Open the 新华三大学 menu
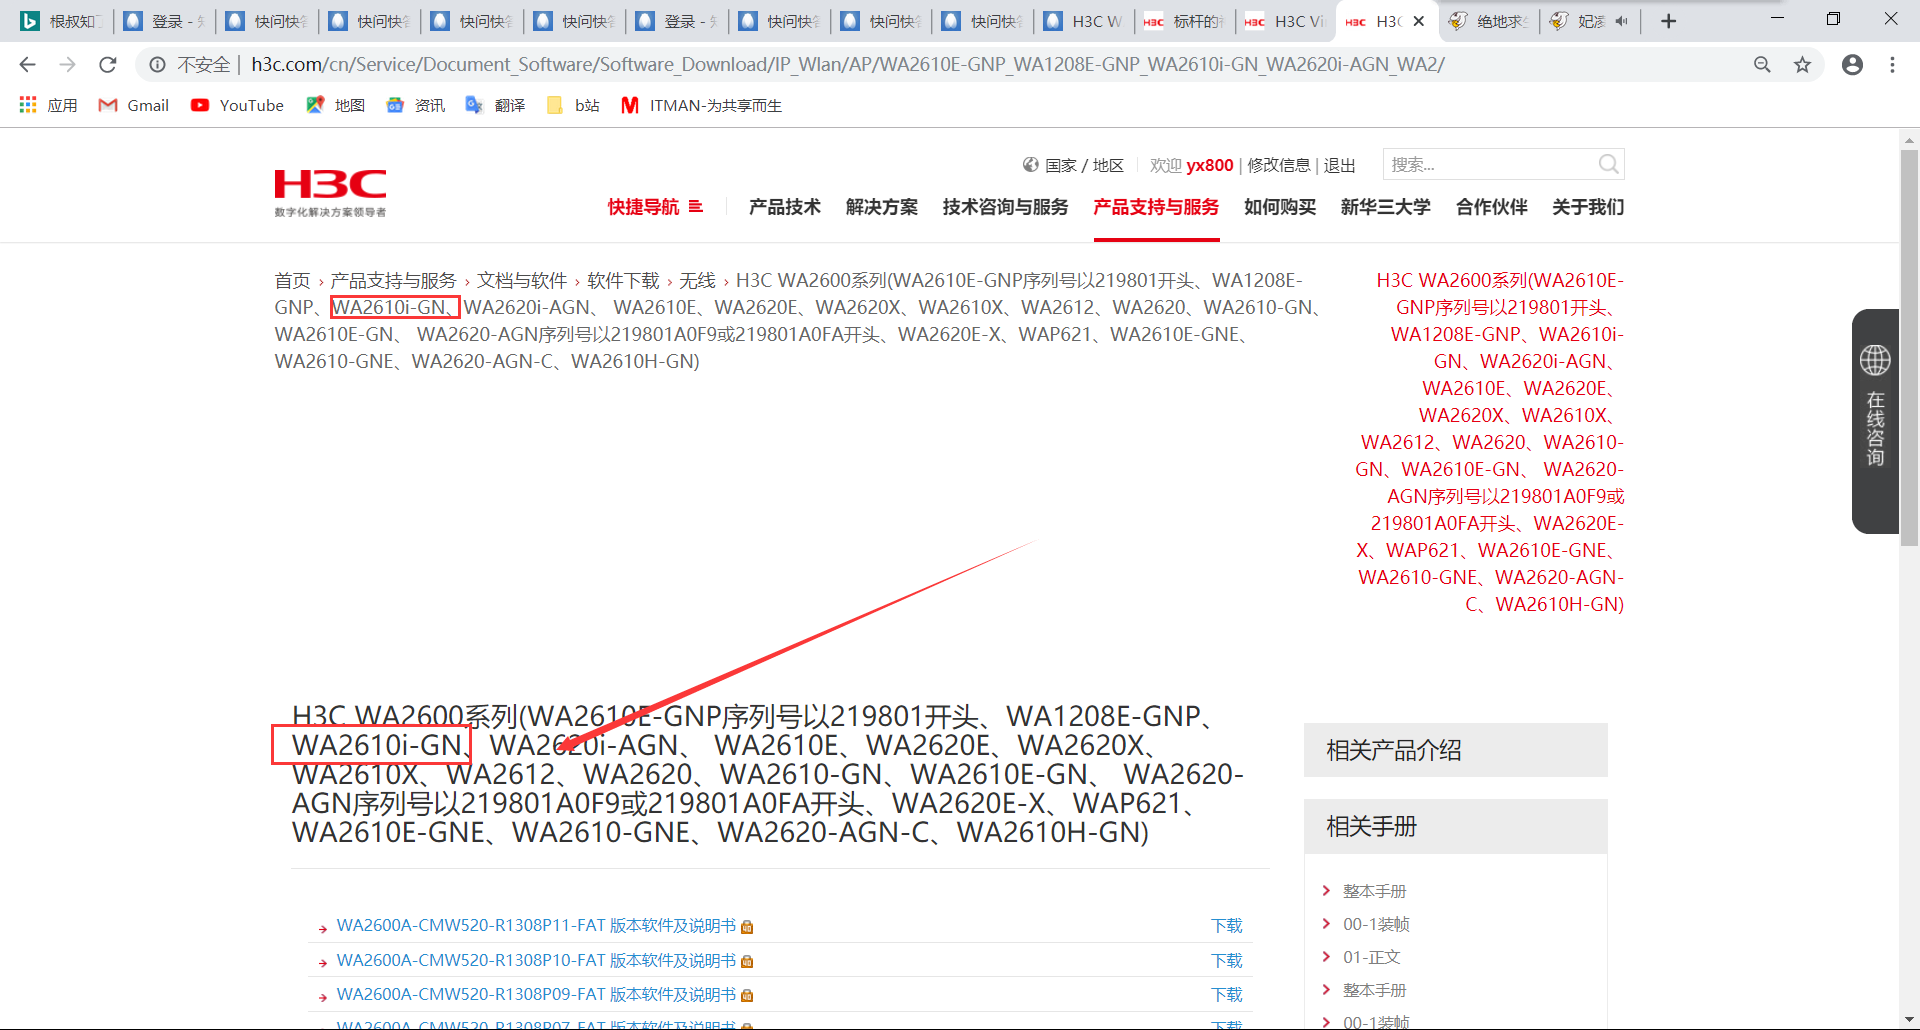Viewport: 1920px width, 1030px height. (1386, 207)
